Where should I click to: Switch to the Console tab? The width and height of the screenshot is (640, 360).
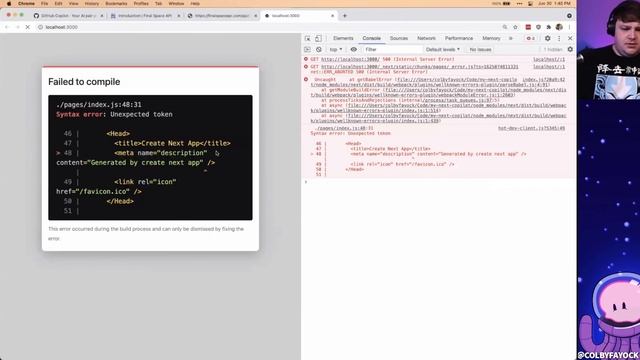(x=371, y=38)
